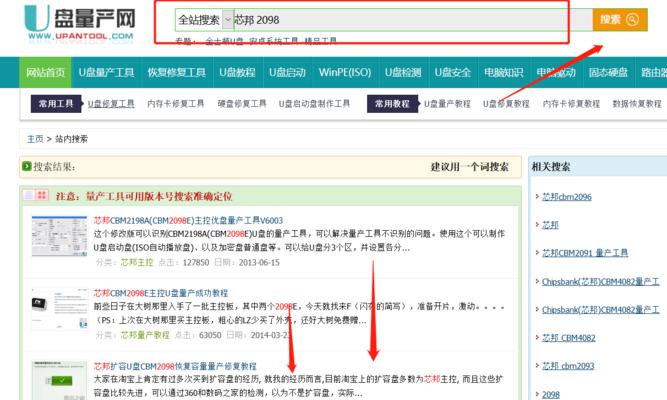Switch to the list view icon
The height and width of the screenshot is (400, 667).
coord(29,195)
